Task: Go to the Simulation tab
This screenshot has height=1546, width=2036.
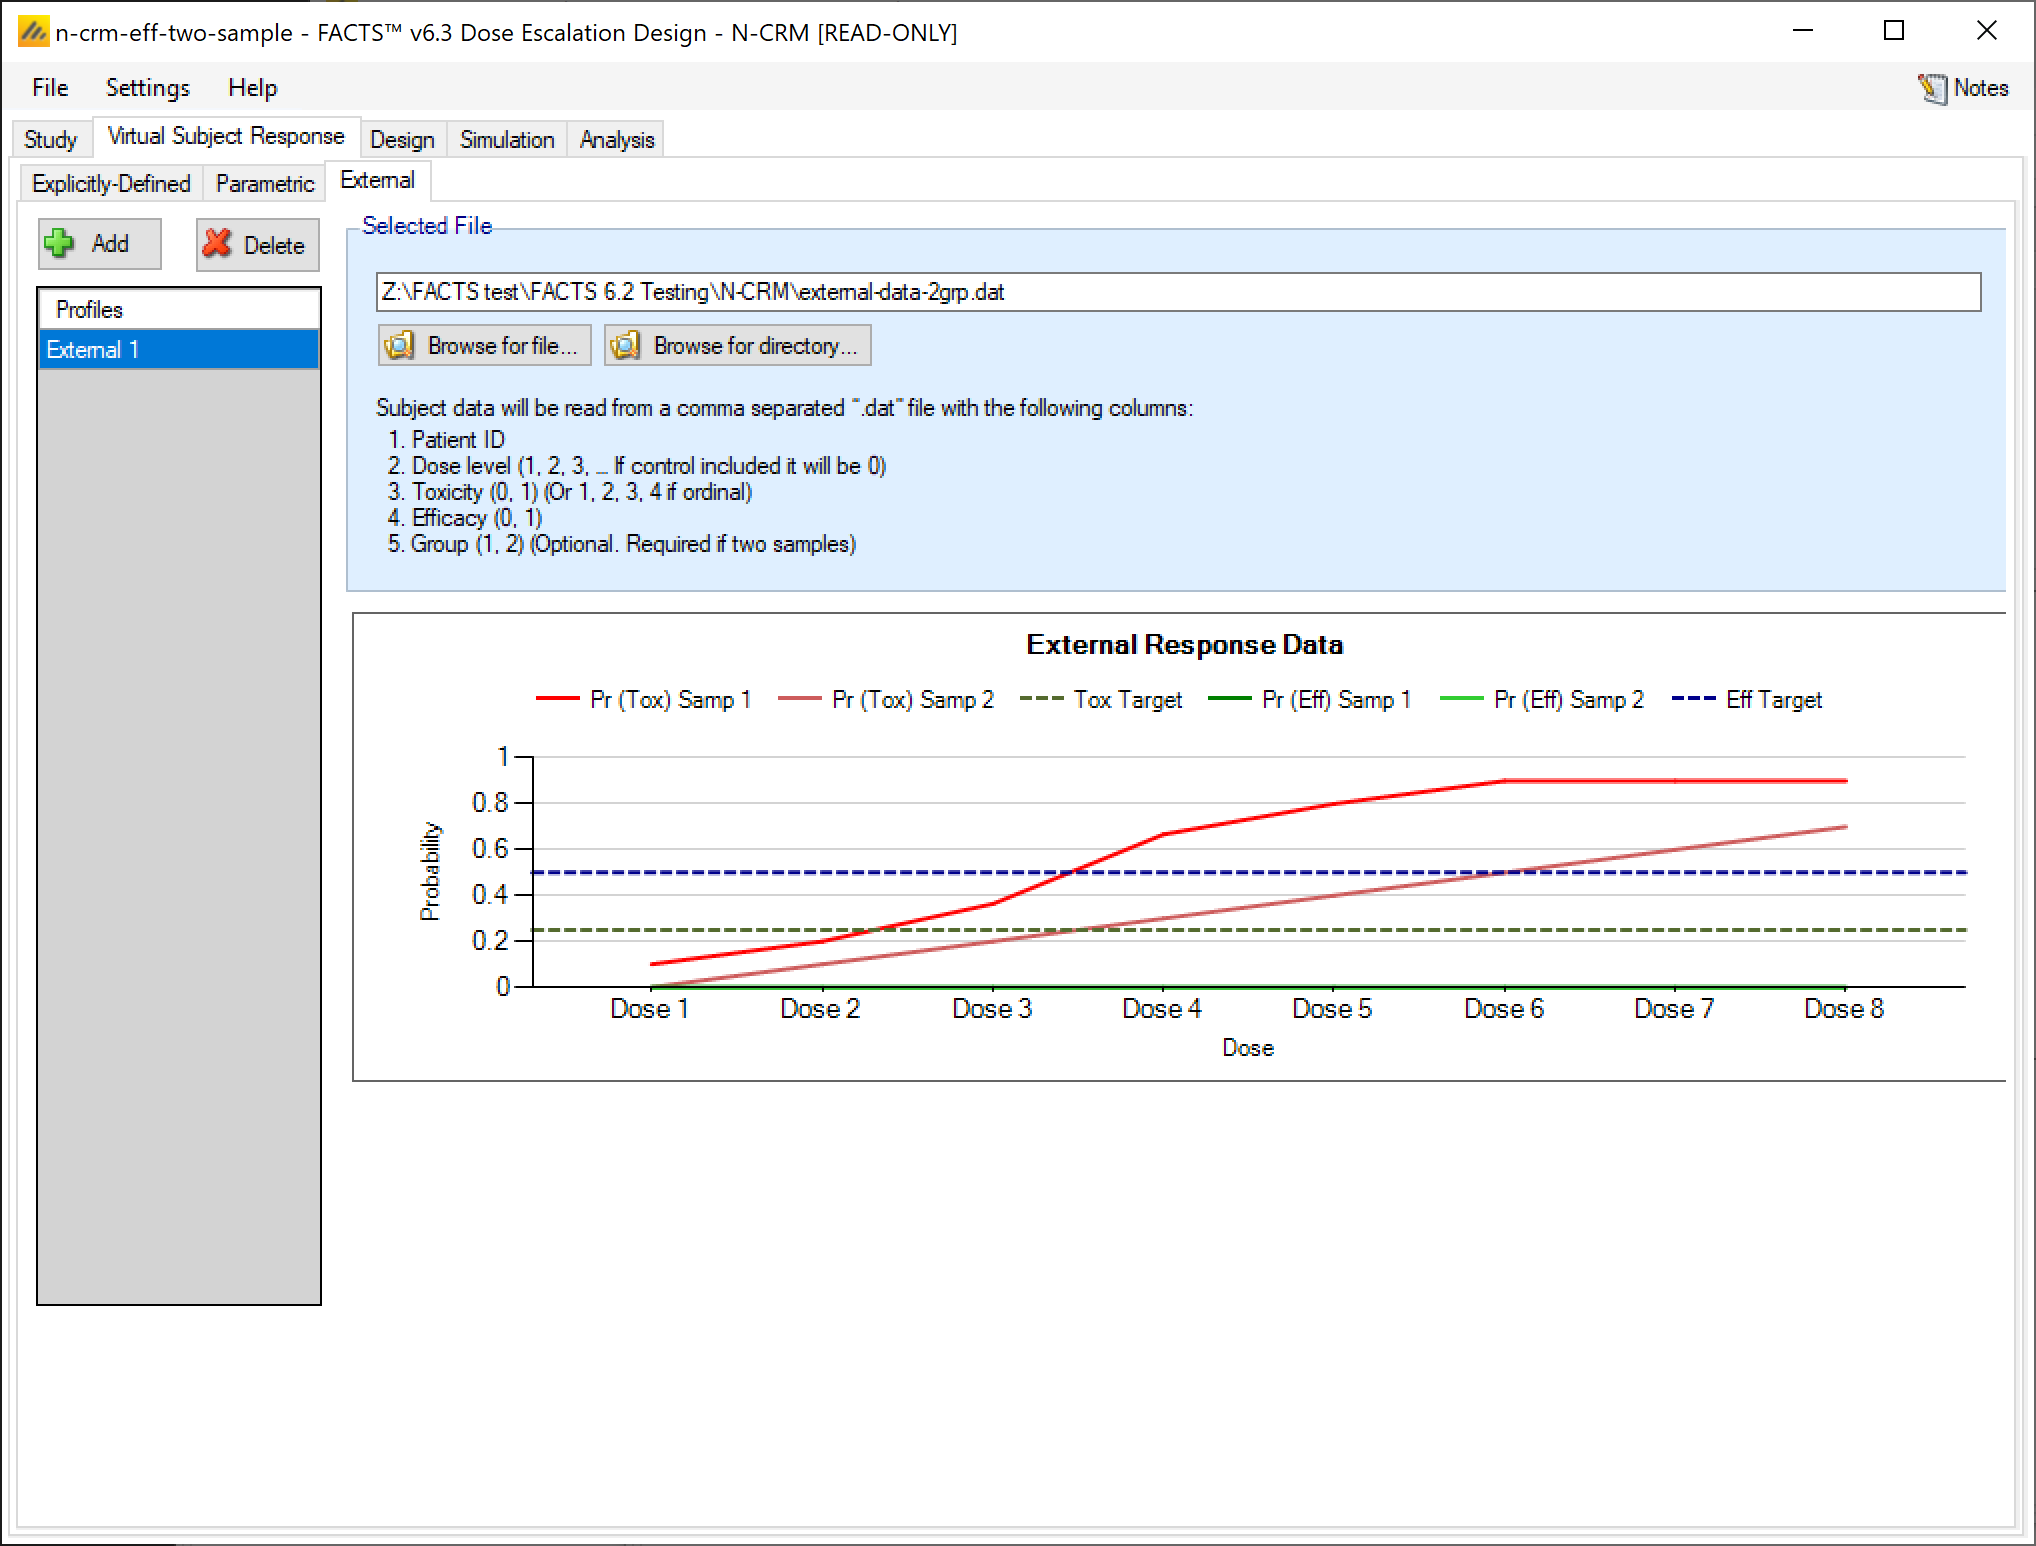Action: [x=506, y=139]
